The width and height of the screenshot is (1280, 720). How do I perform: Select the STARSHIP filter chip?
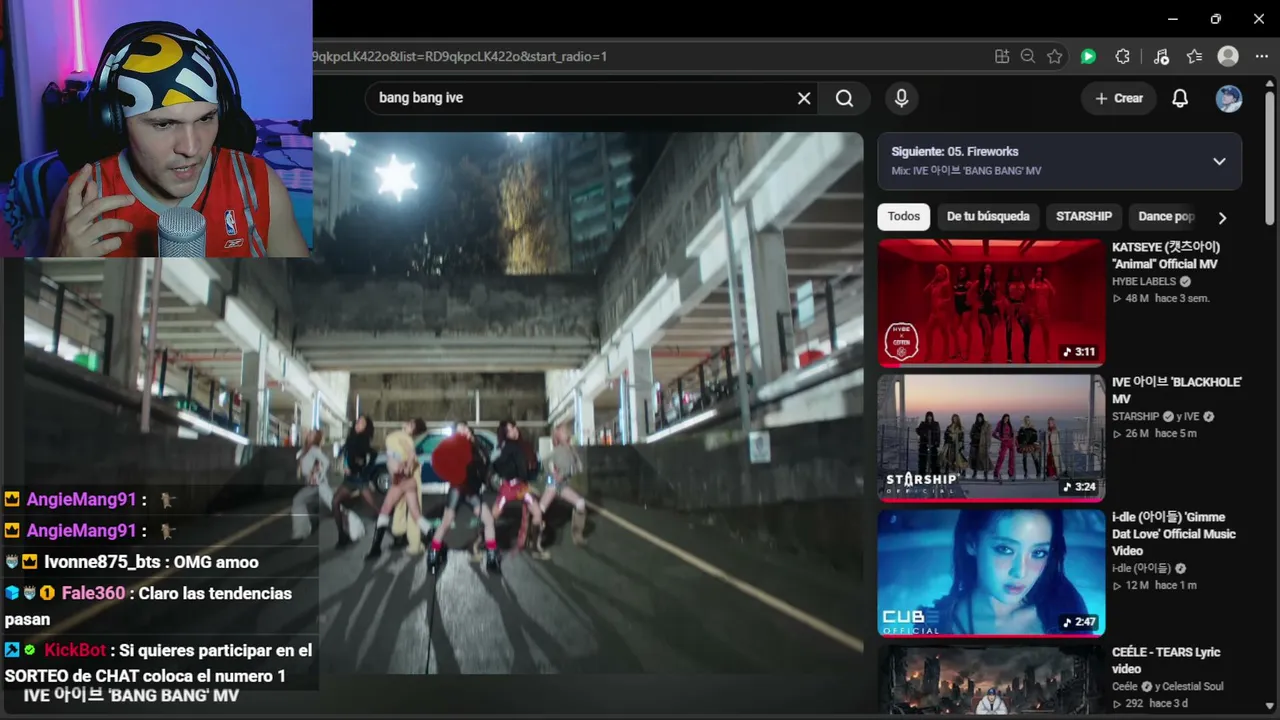[x=1084, y=216]
